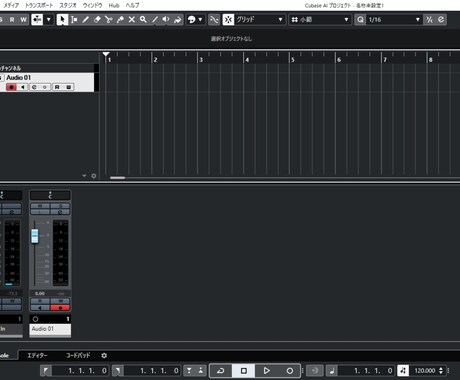The image size is (460, 380).
Task: Select the Draw pencil tool
Action: [86, 20]
